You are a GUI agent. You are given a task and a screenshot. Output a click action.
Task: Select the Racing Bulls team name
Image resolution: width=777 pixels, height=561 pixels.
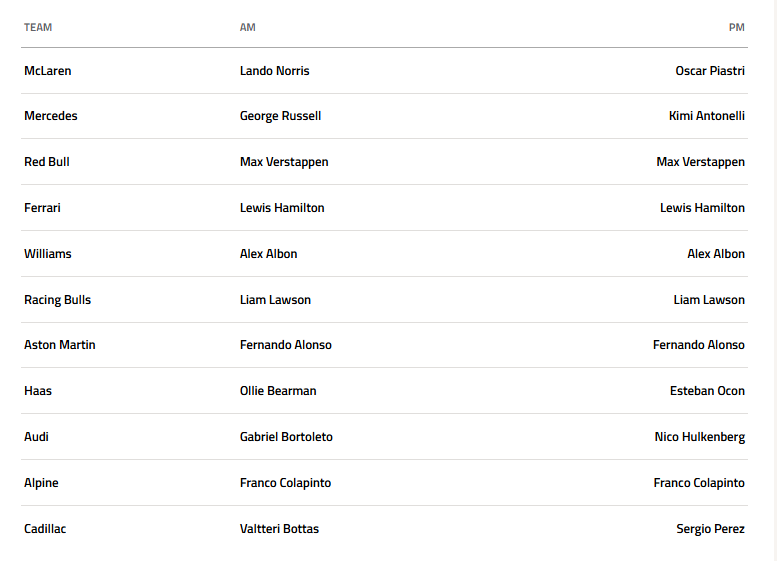click(x=58, y=300)
